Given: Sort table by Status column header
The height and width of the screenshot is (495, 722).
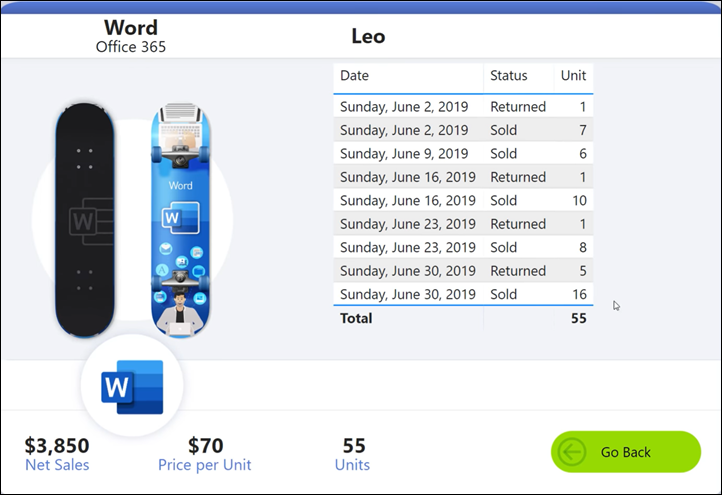Looking at the screenshot, I should 508,76.
